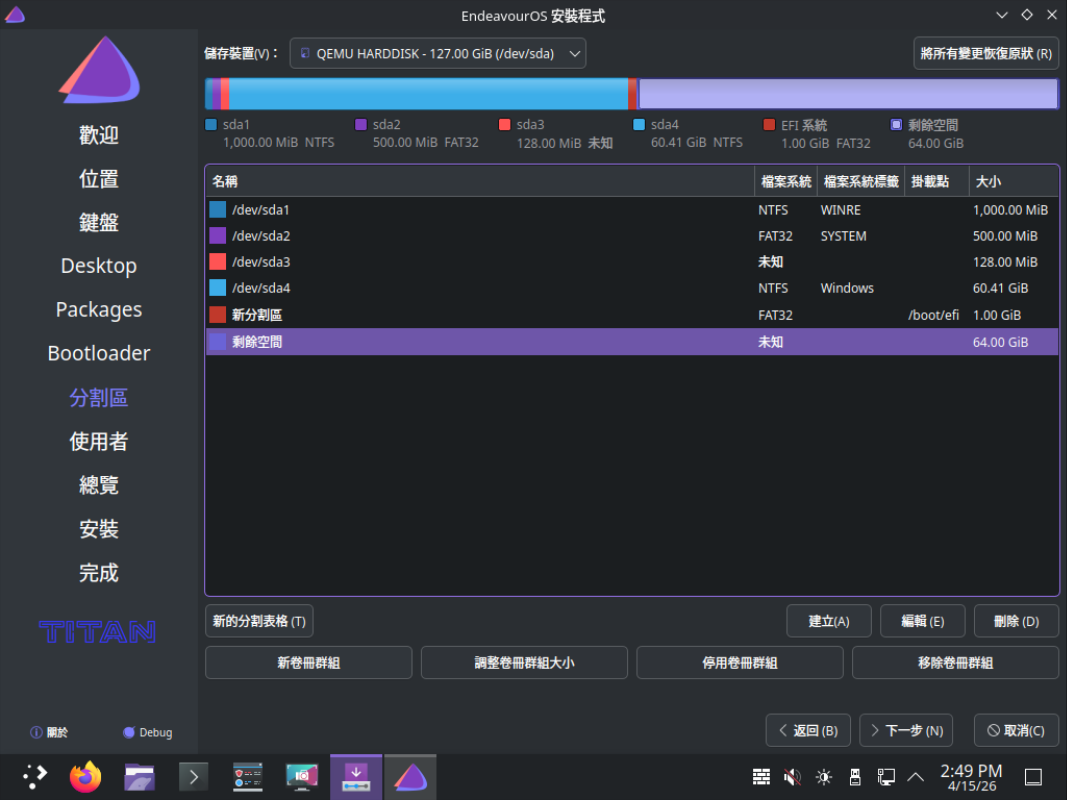1067x800 pixels.
Task: Open the KDE application launcher
Action: coord(34,776)
